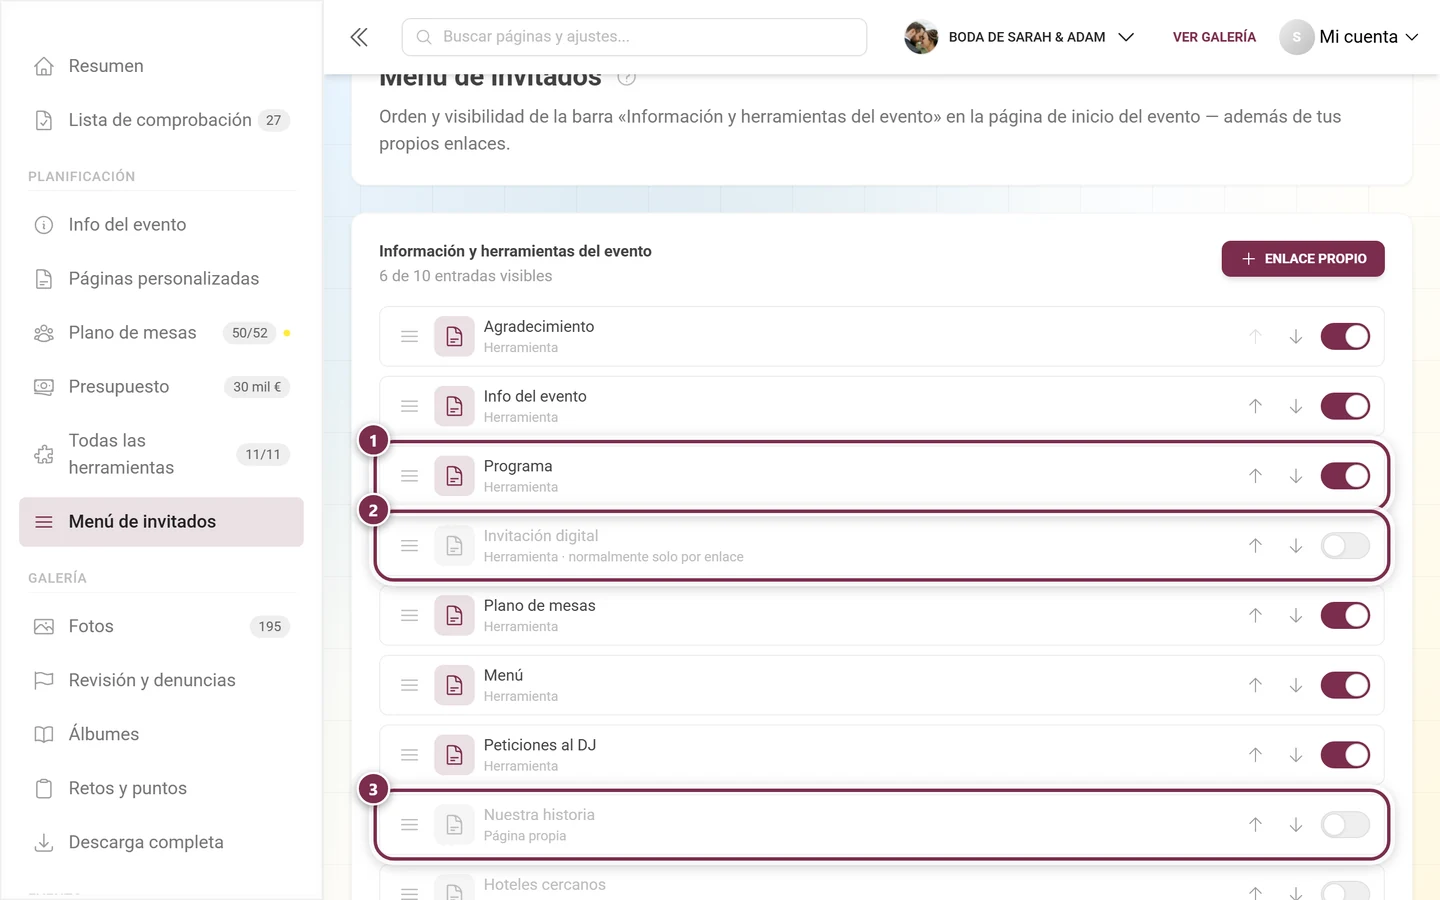This screenshot has width=1440, height=900.
Task: Click the drag handle of Nuestra historia row
Action: (x=409, y=825)
